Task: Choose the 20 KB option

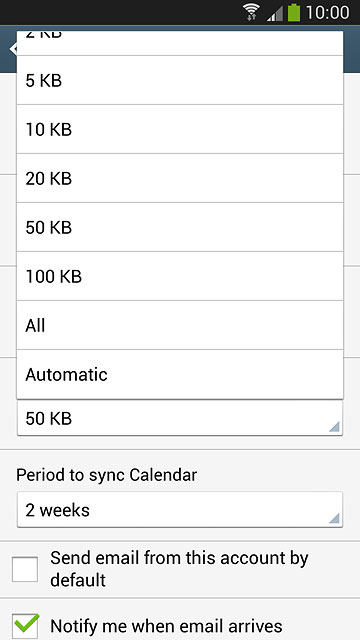Action: click(x=180, y=178)
